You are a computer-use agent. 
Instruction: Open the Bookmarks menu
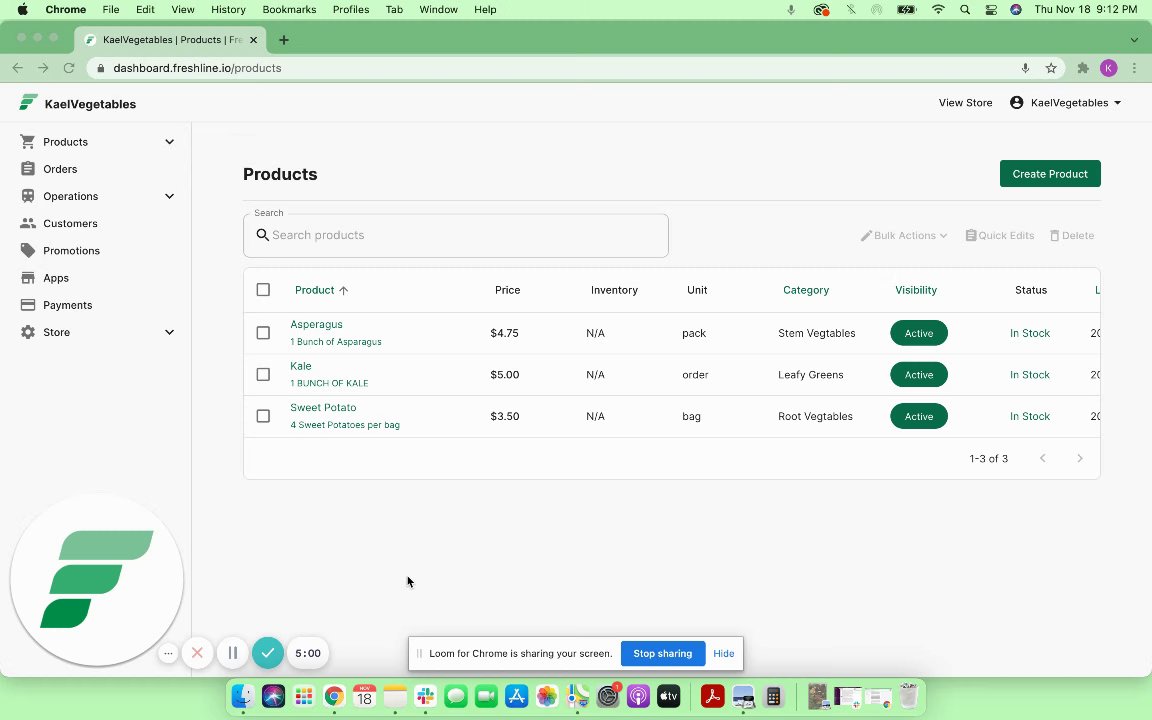[289, 10]
